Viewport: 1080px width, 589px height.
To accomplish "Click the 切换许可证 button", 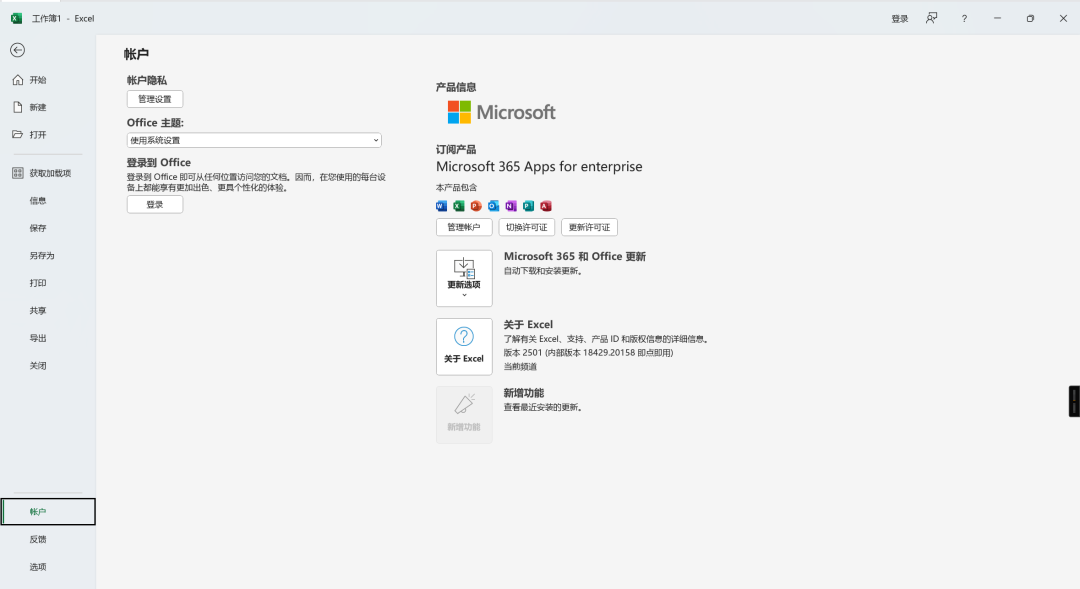I will [x=527, y=227].
